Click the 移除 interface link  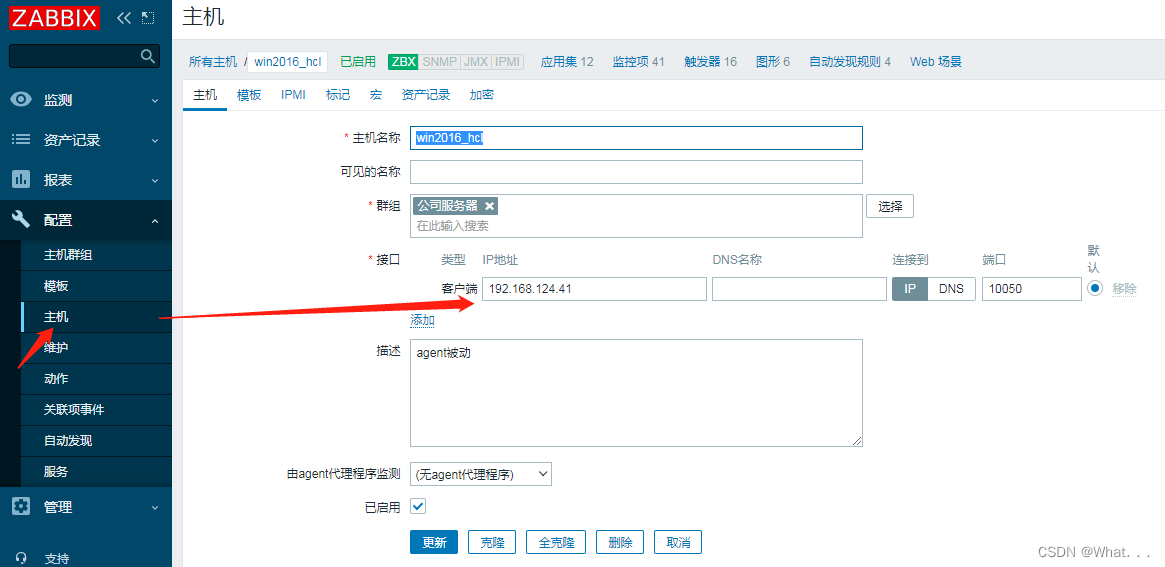[1124, 289]
